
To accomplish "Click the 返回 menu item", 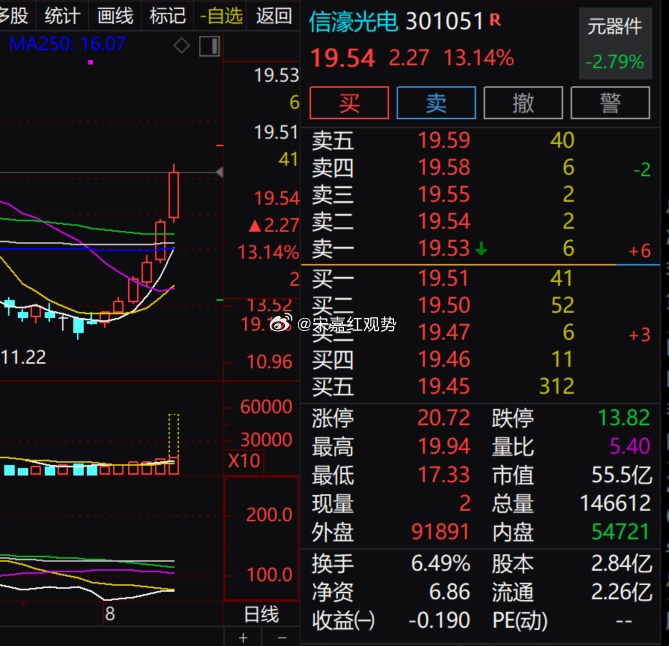I will tap(274, 16).
